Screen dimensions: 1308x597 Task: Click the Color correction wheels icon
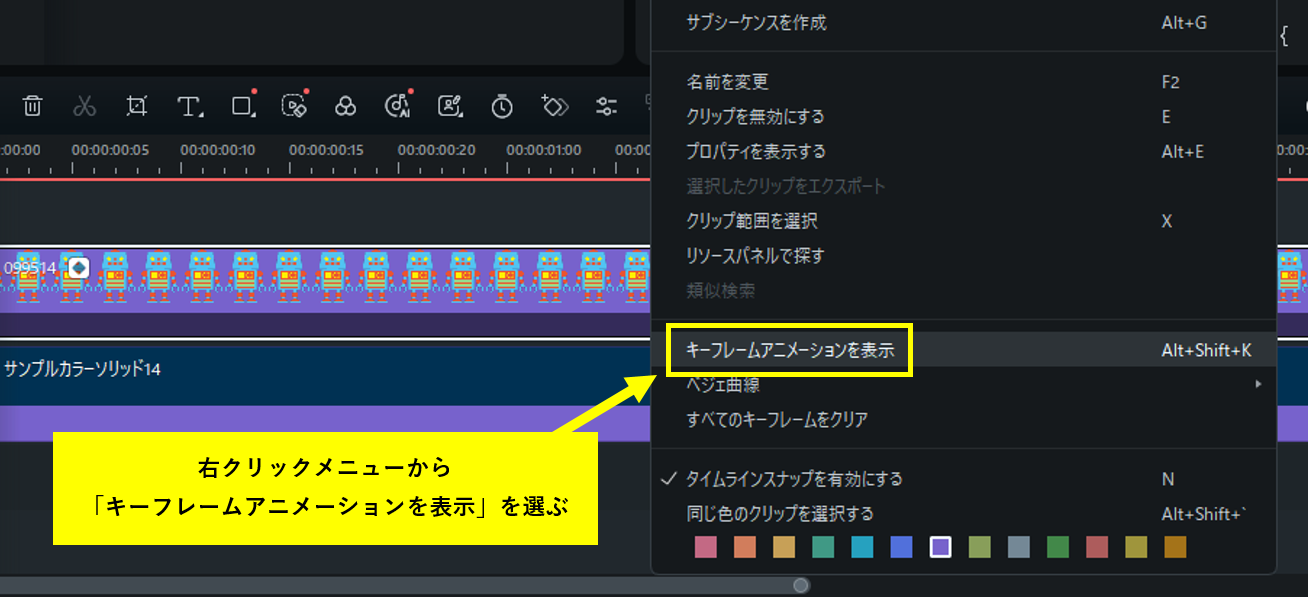pos(345,105)
